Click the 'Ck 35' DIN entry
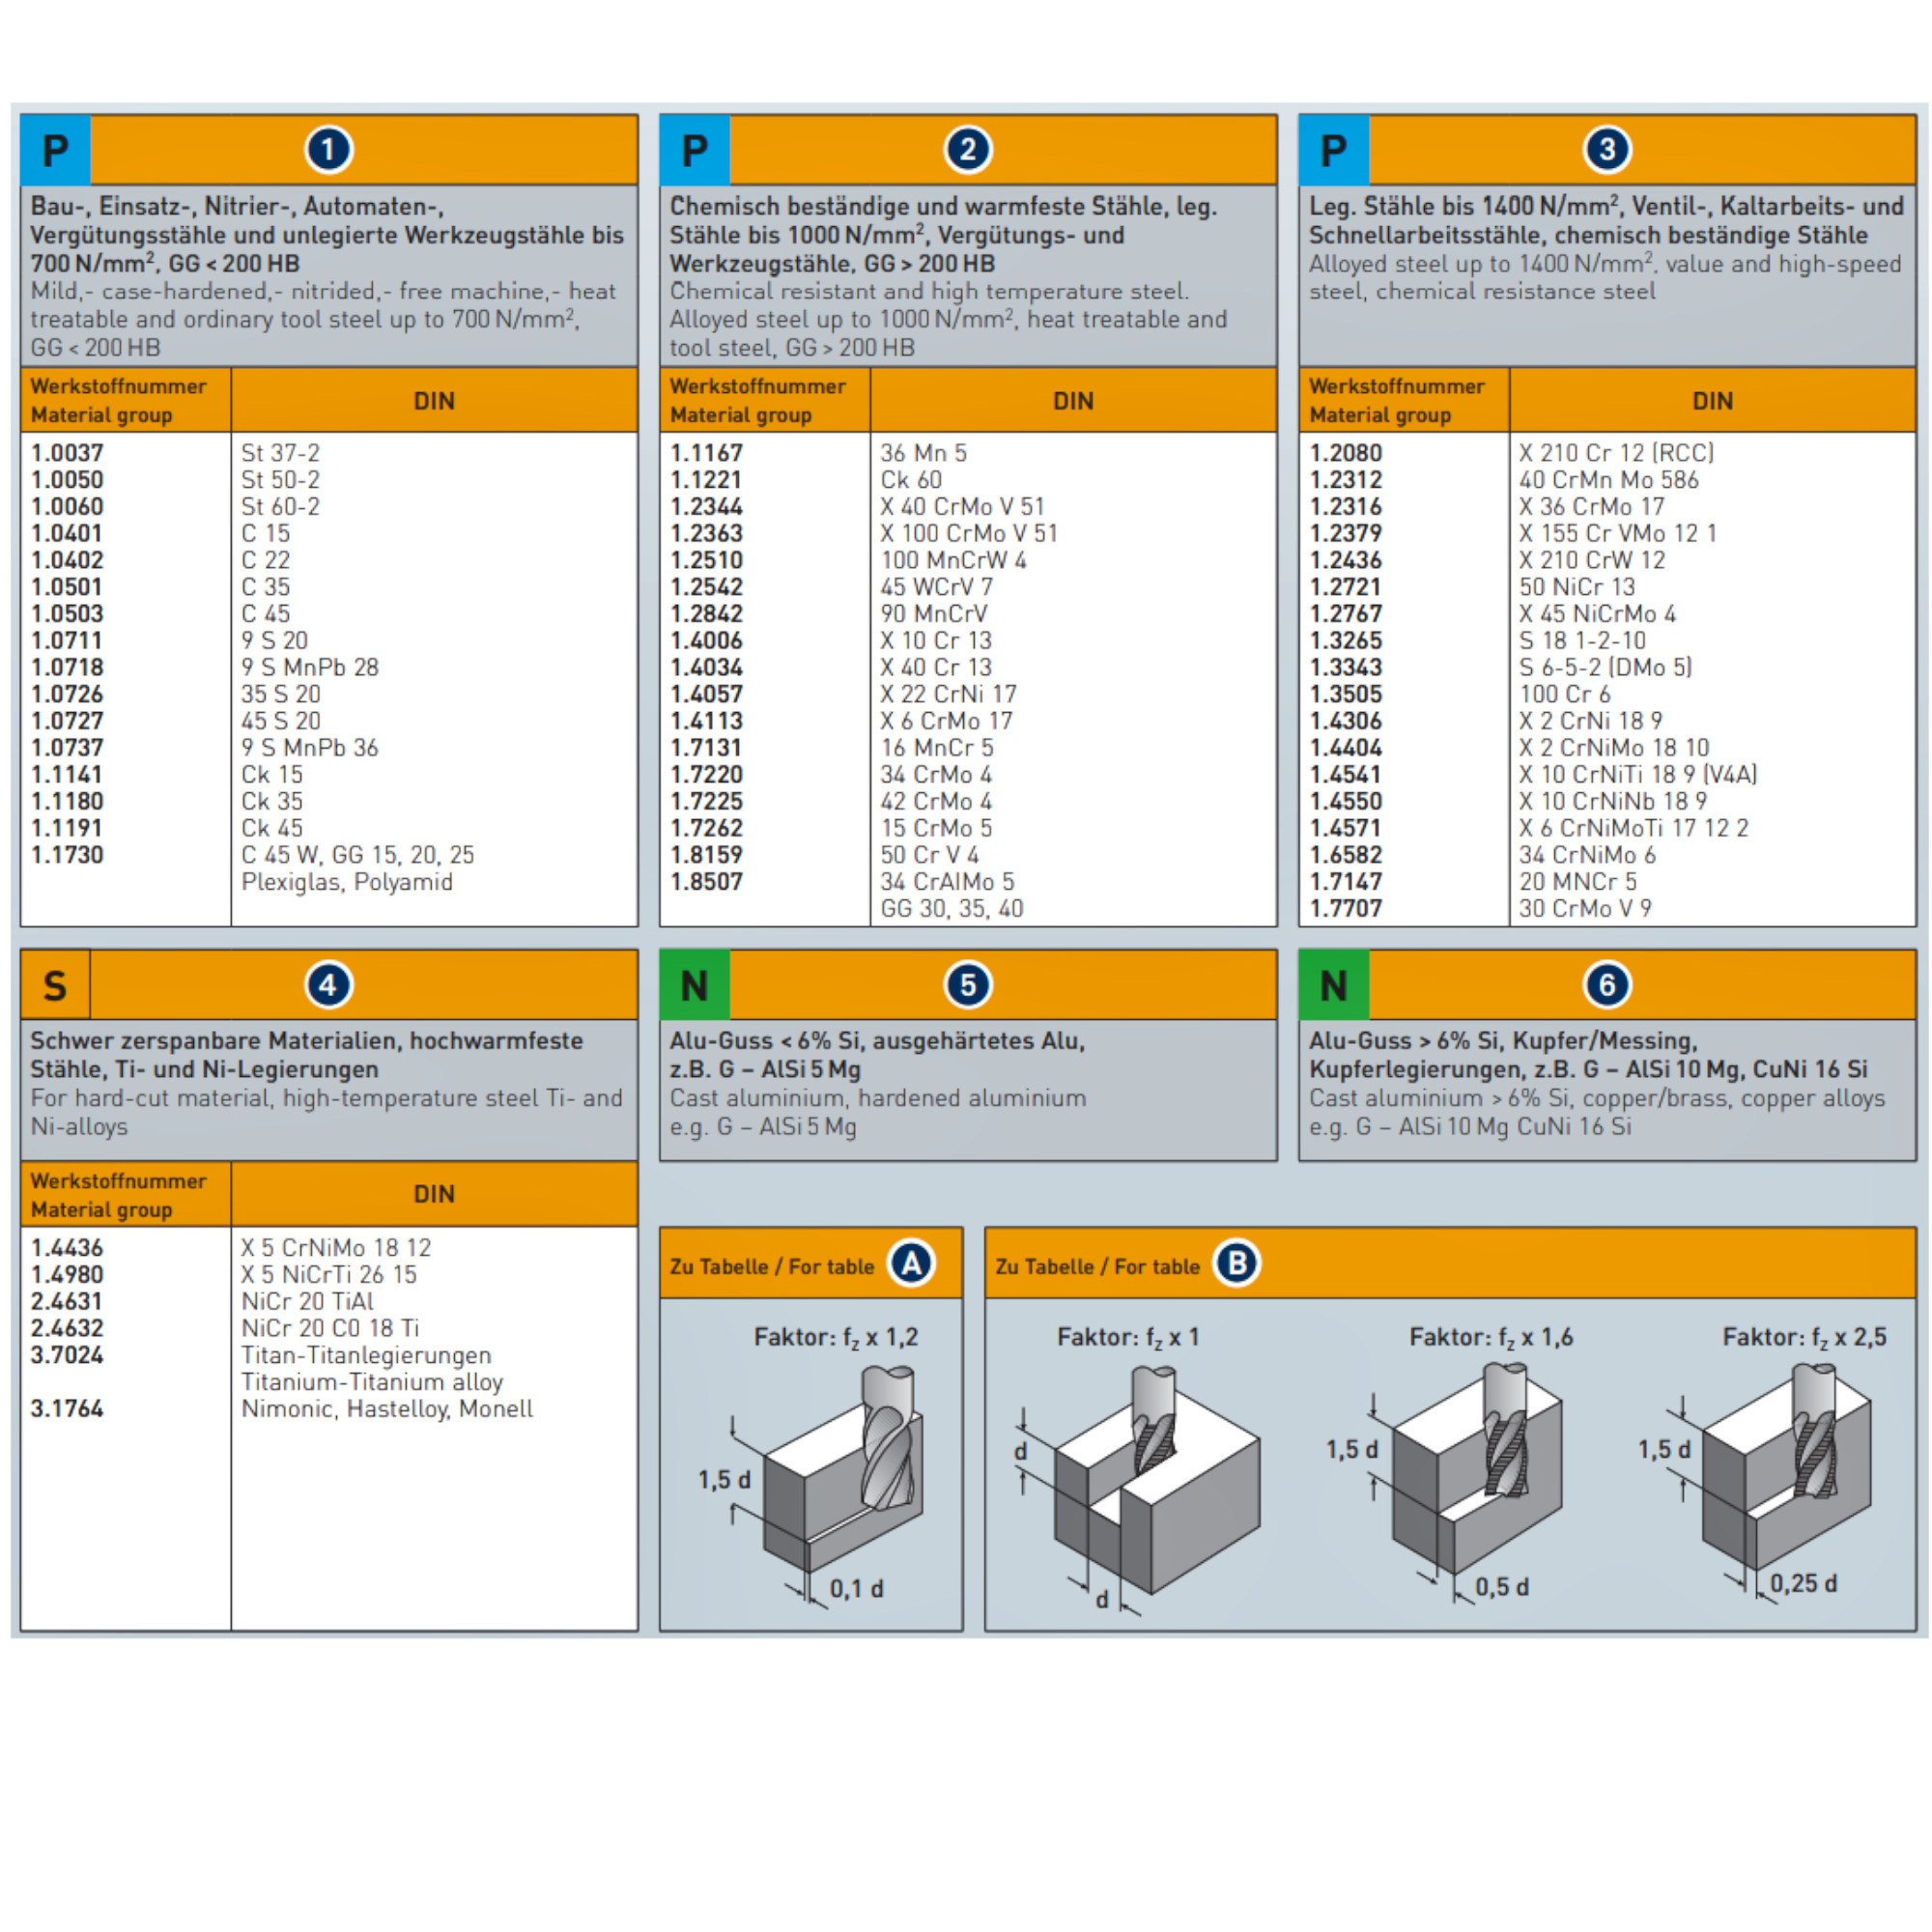This screenshot has height=1932, width=1932. 272,801
